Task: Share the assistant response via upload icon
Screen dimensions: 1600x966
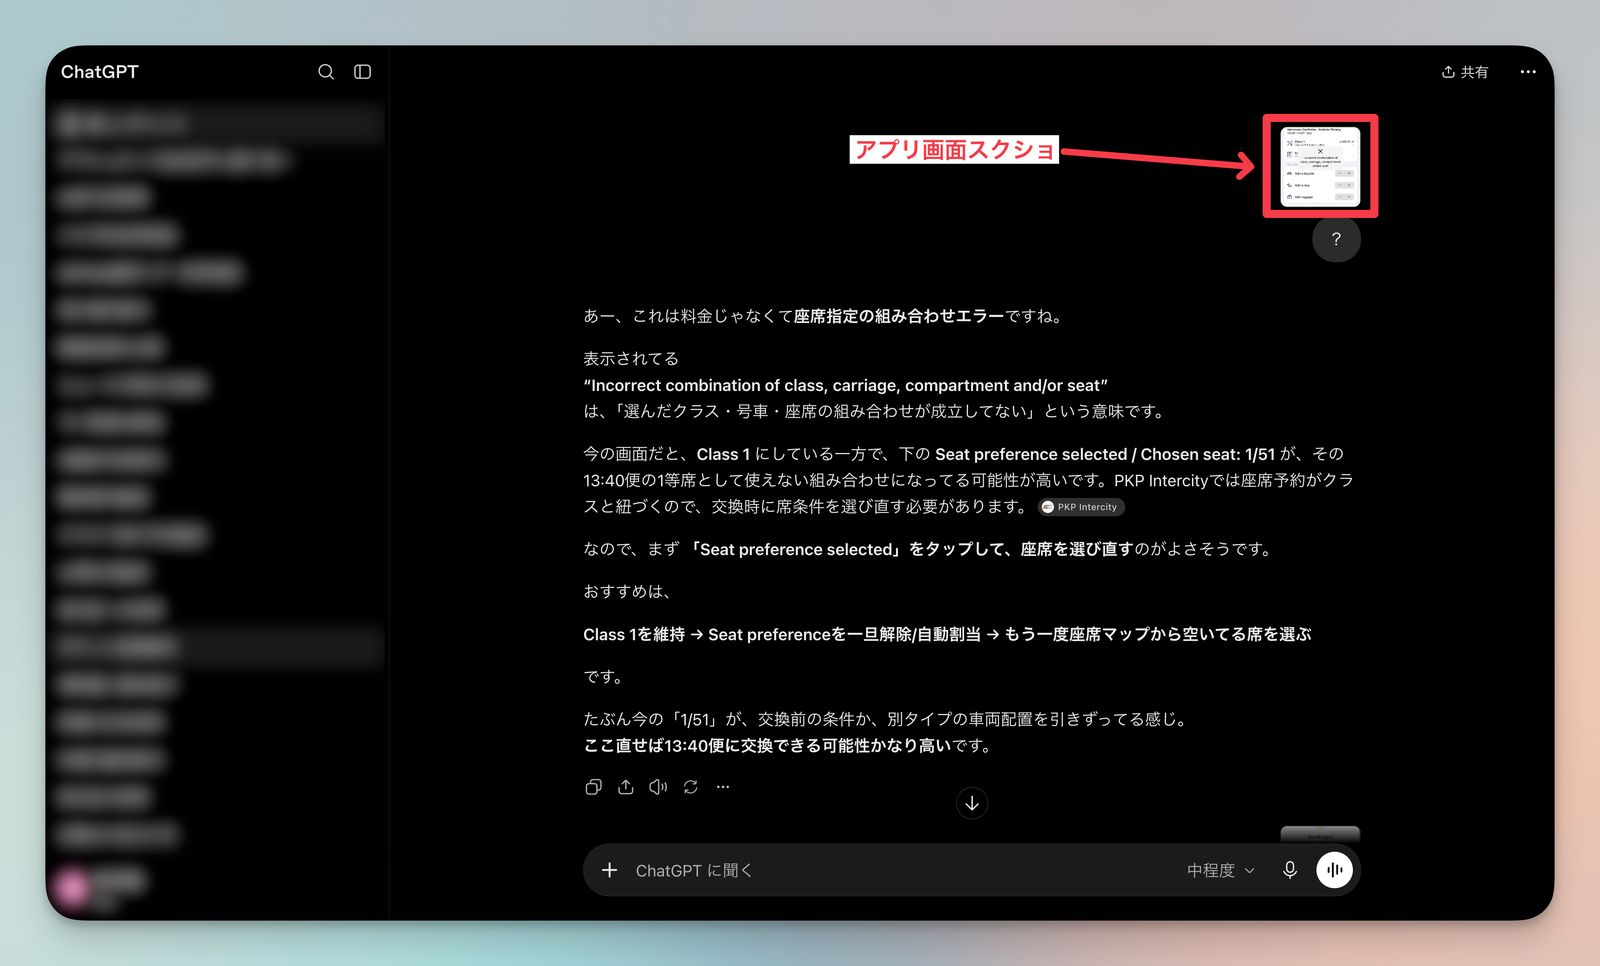Action: [626, 787]
